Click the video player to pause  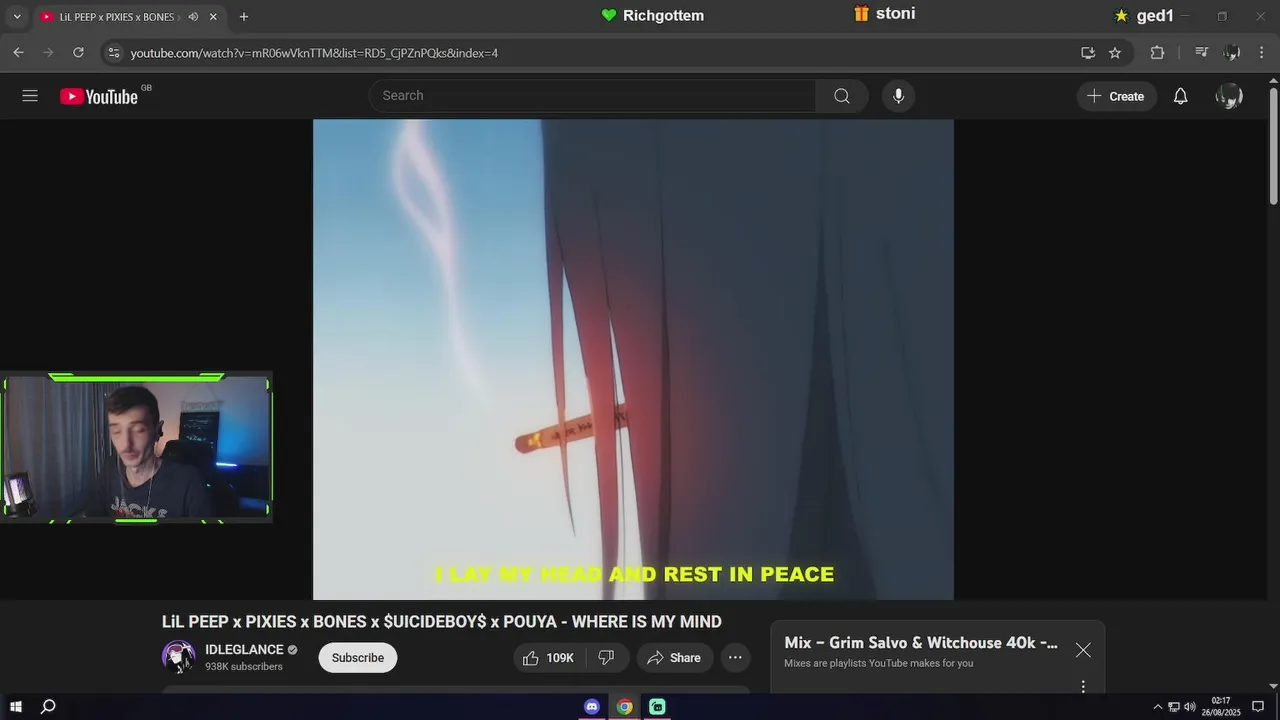pyautogui.click(x=633, y=360)
